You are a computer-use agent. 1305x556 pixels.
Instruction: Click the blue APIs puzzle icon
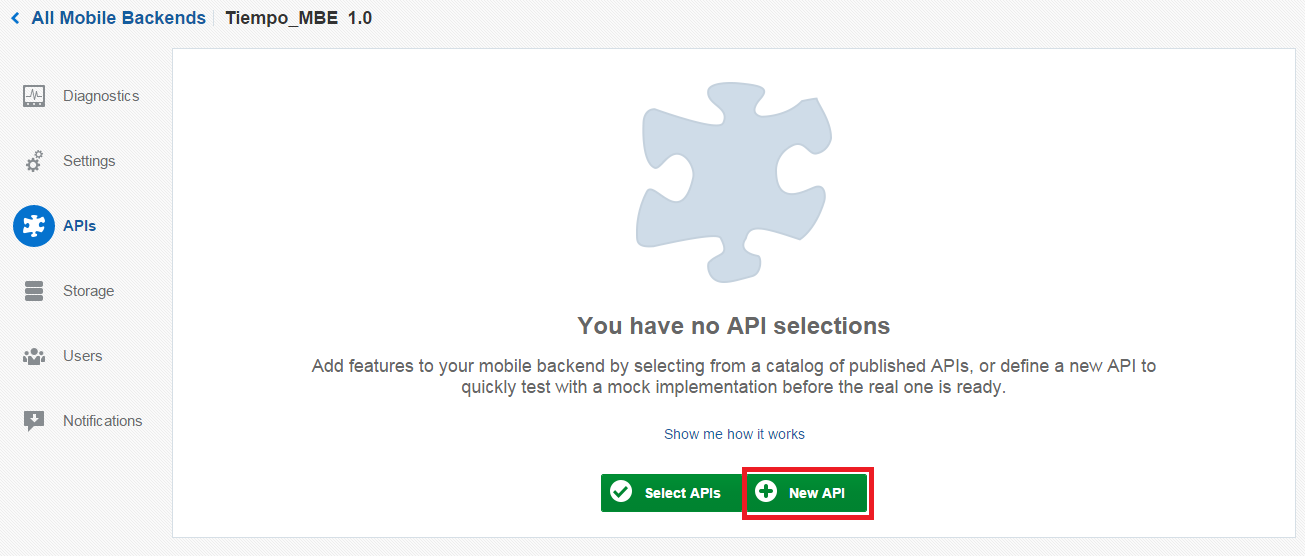coord(34,226)
